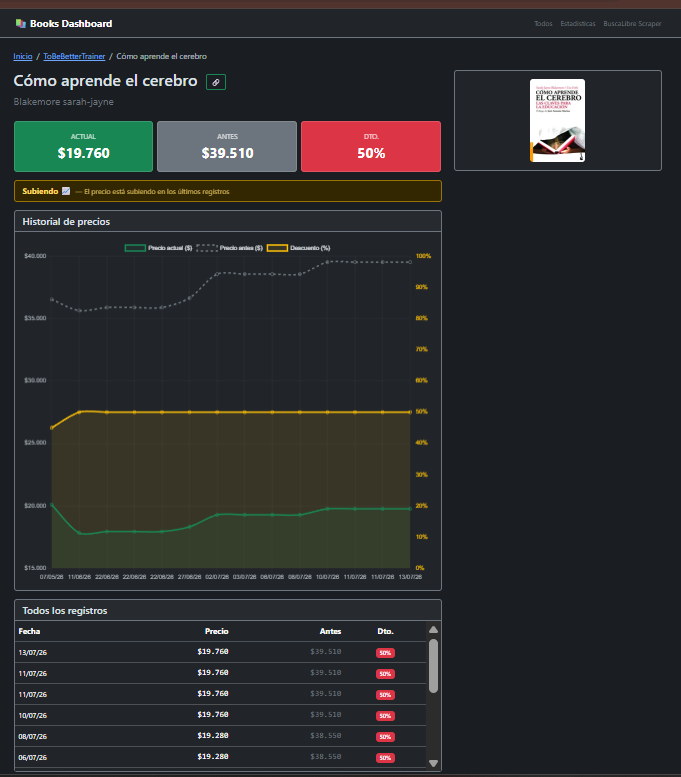Click first green data point at 07/05/26
Viewport: 681px width, 777px height.
[x=52, y=505]
